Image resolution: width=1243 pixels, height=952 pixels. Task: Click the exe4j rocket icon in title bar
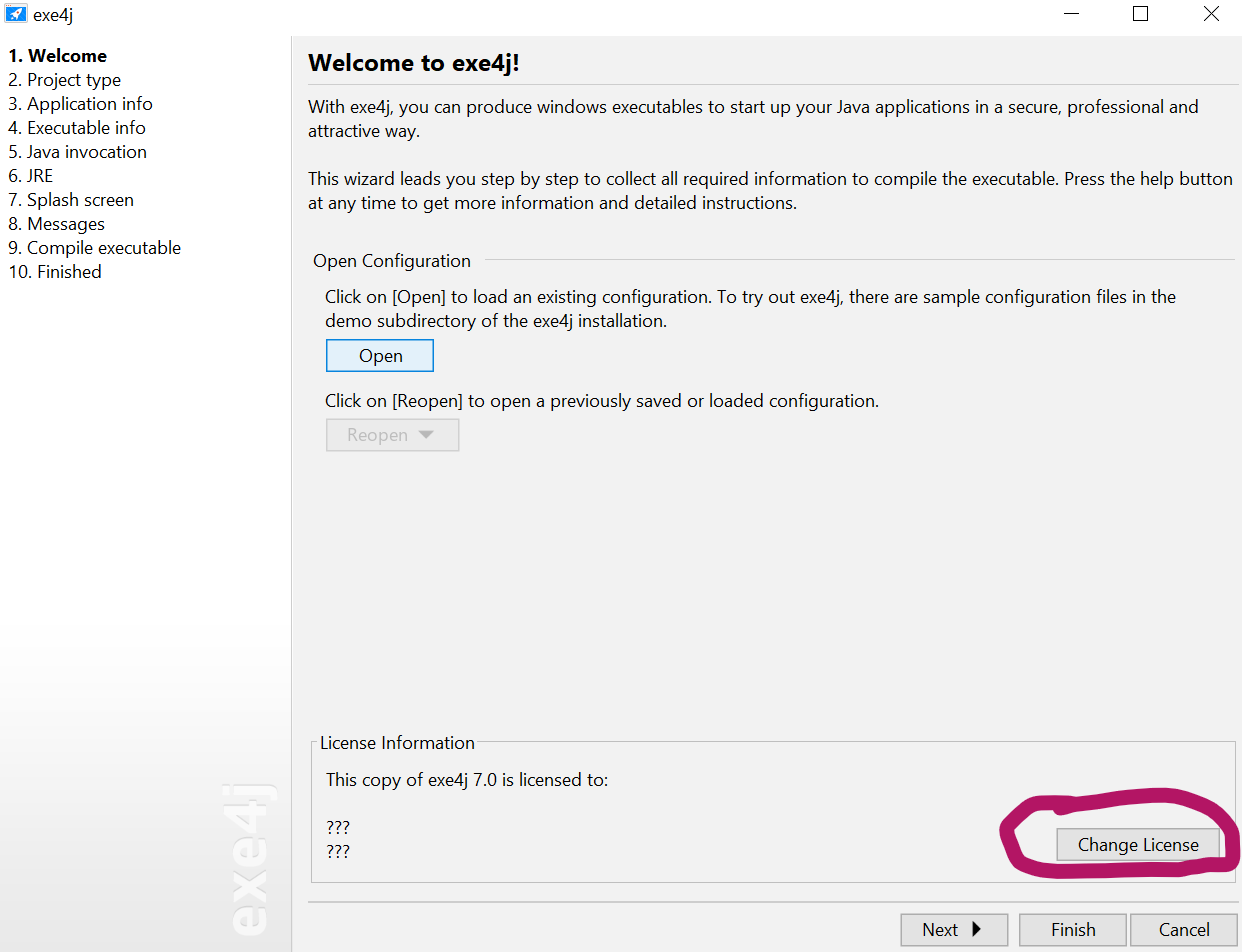pos(16,15)
